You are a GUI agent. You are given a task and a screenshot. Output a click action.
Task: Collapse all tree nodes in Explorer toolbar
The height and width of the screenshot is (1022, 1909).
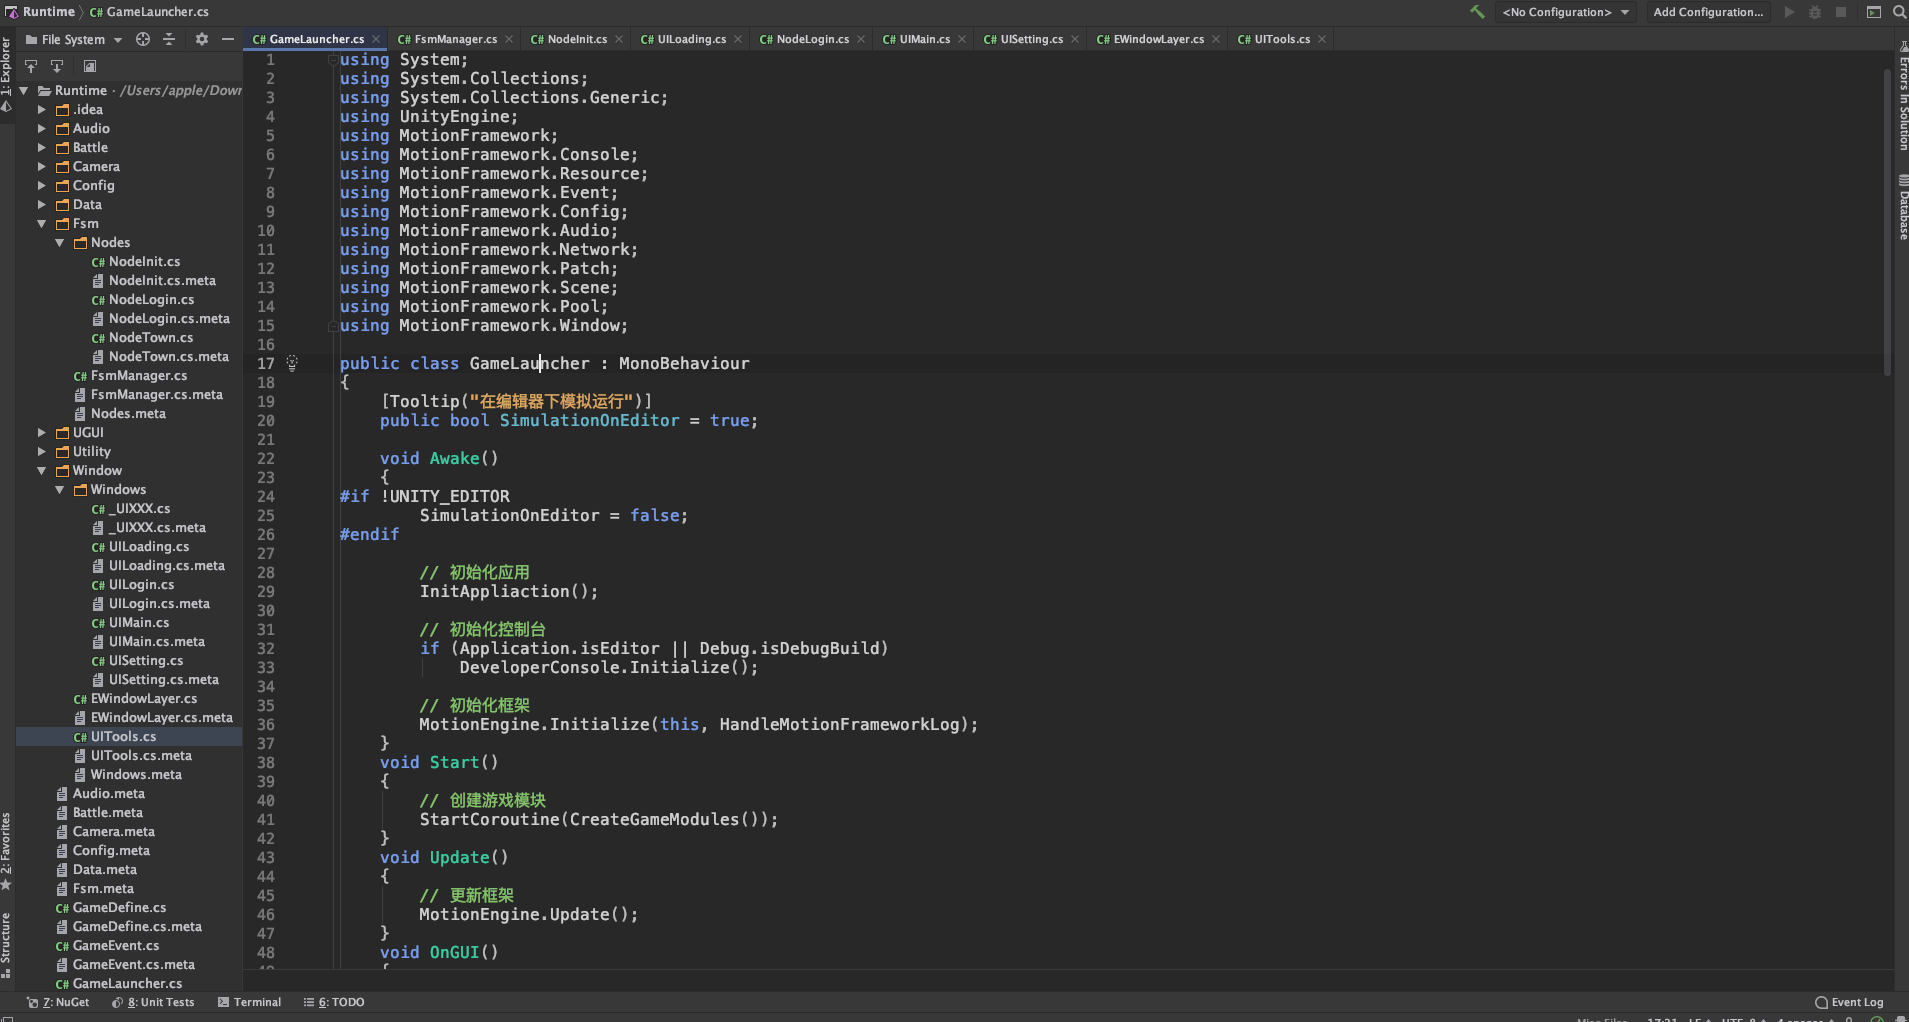[170, 39]
